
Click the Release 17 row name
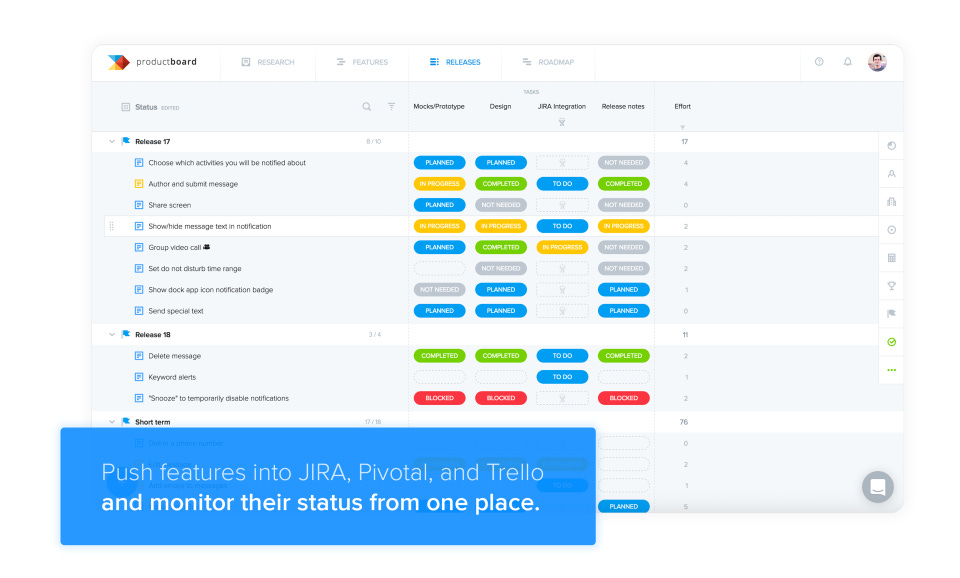tap(152, 141)
